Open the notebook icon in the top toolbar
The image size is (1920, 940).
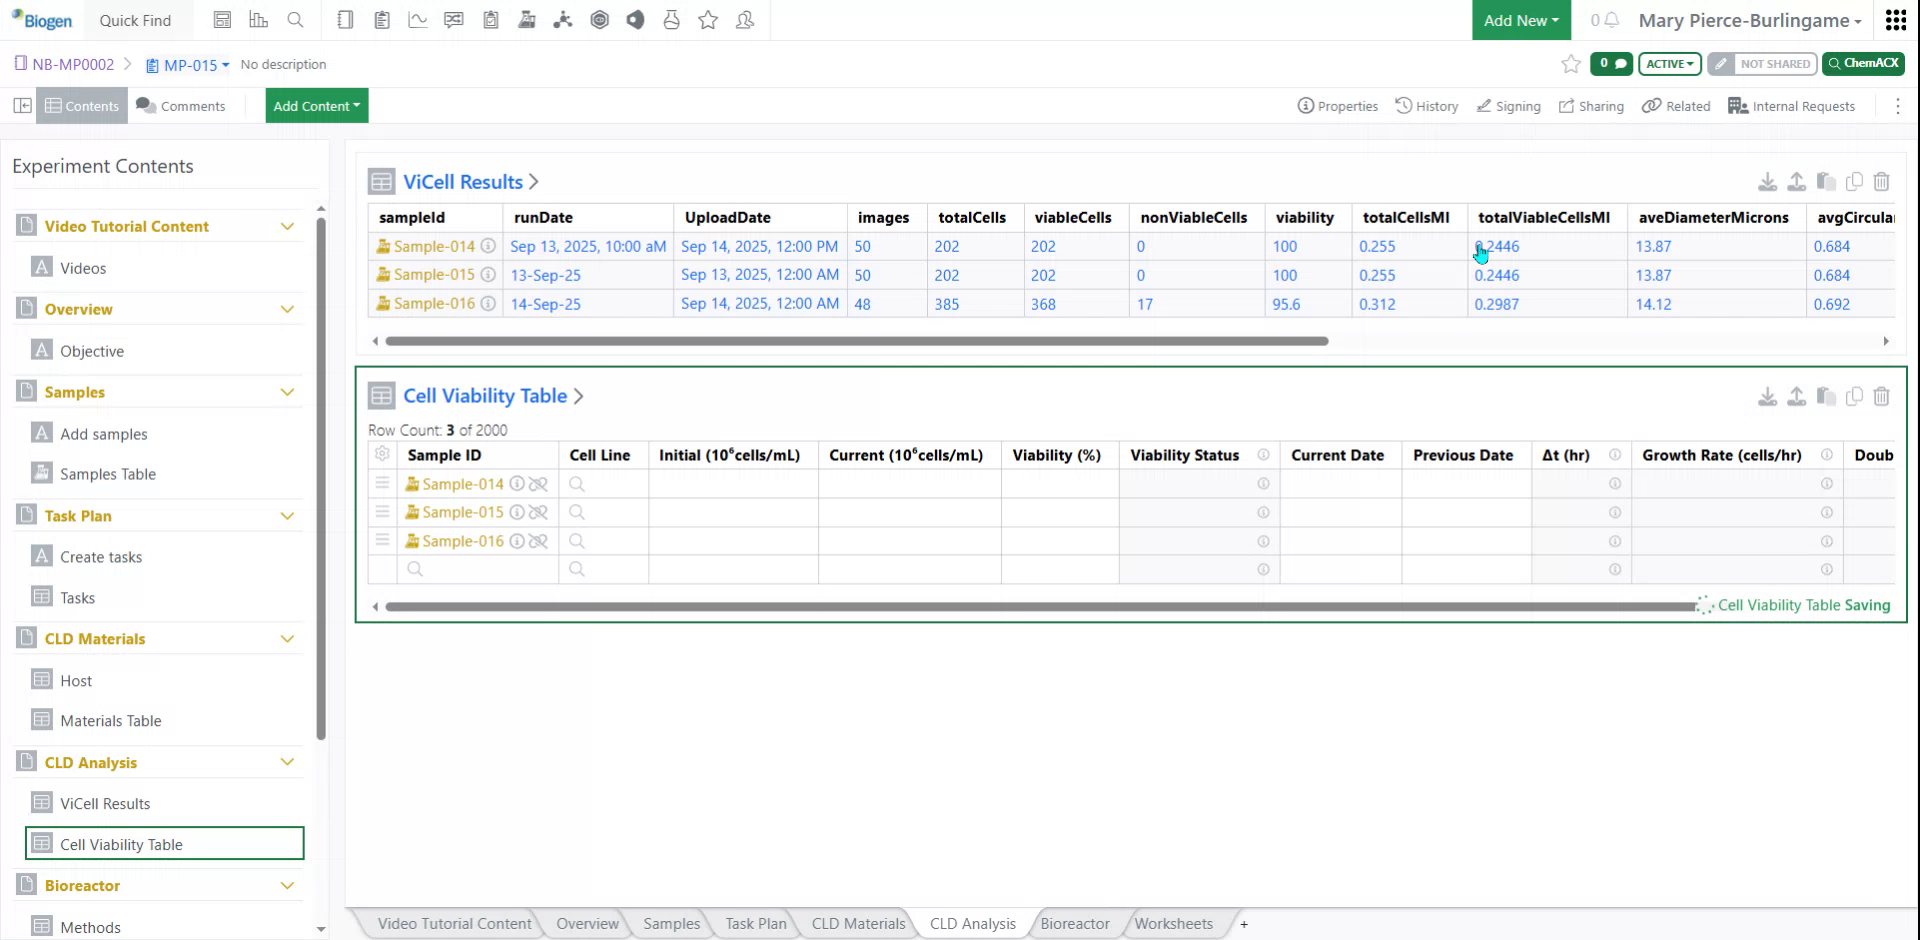[345, 20]
